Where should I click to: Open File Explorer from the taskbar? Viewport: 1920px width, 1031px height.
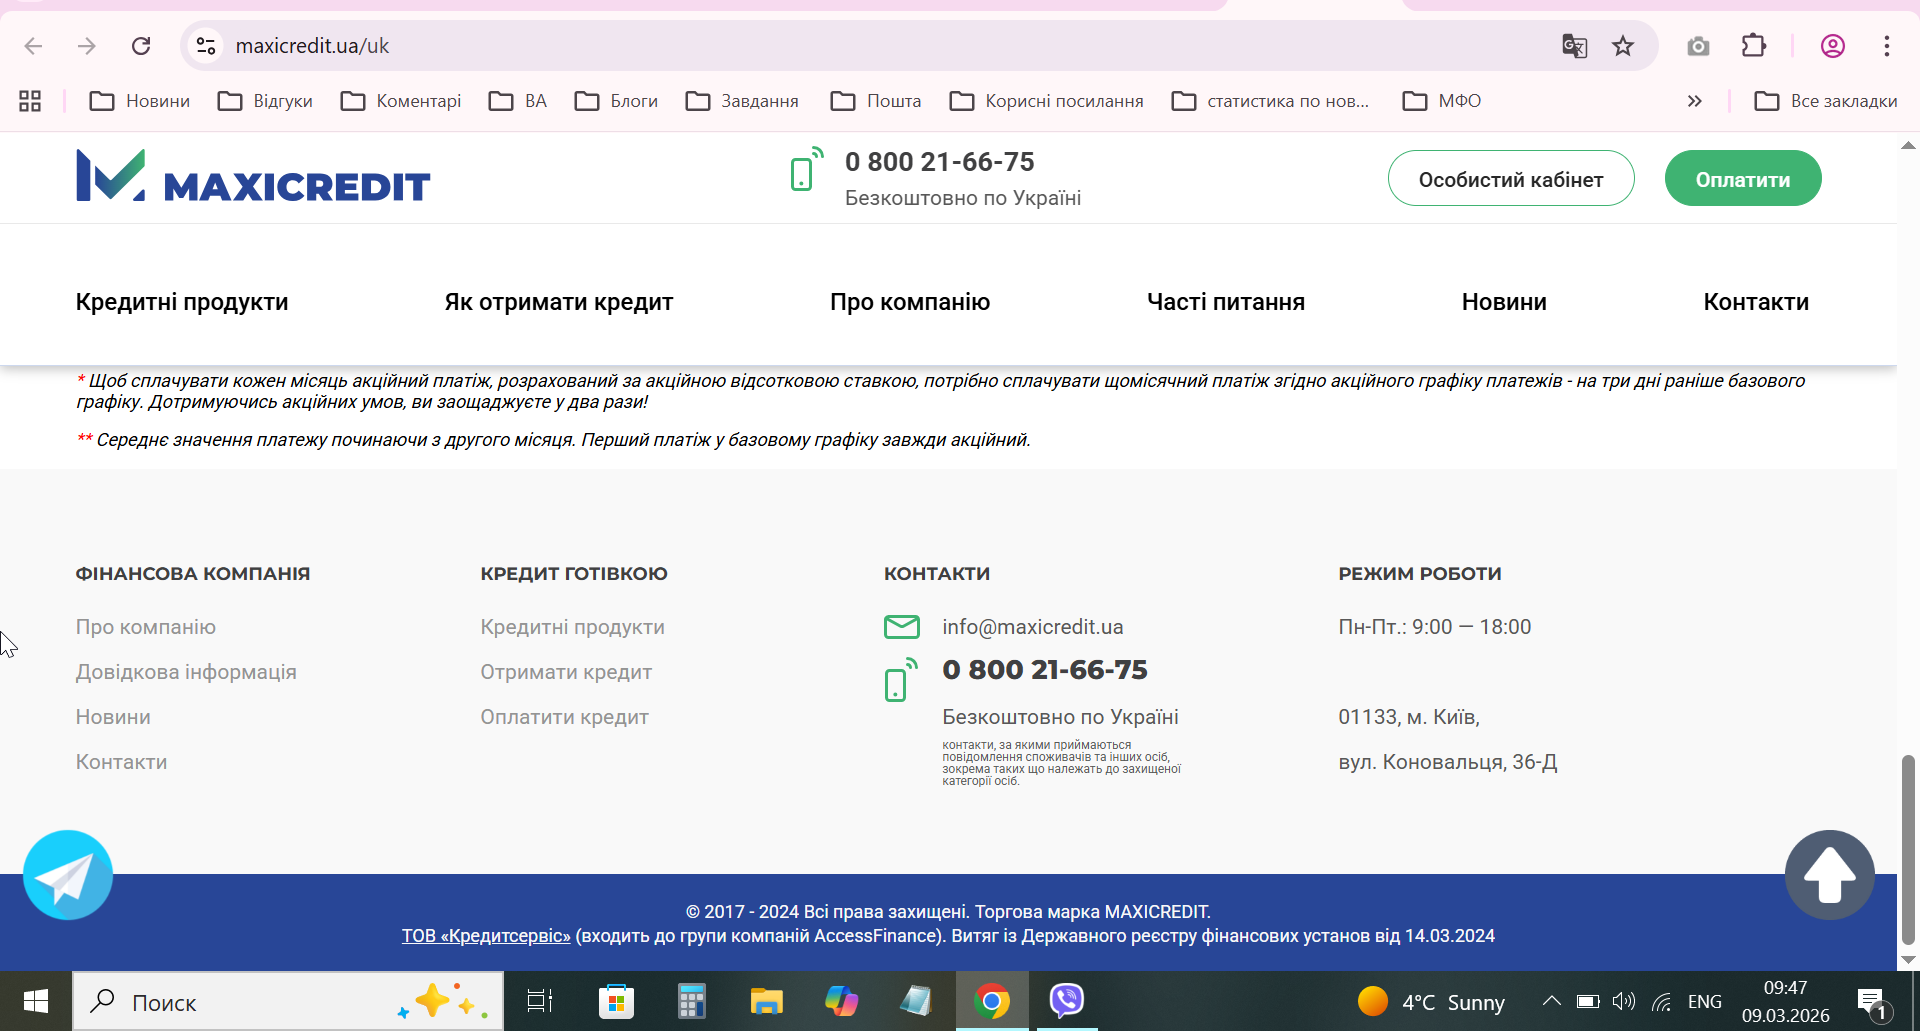point(766,1001)
